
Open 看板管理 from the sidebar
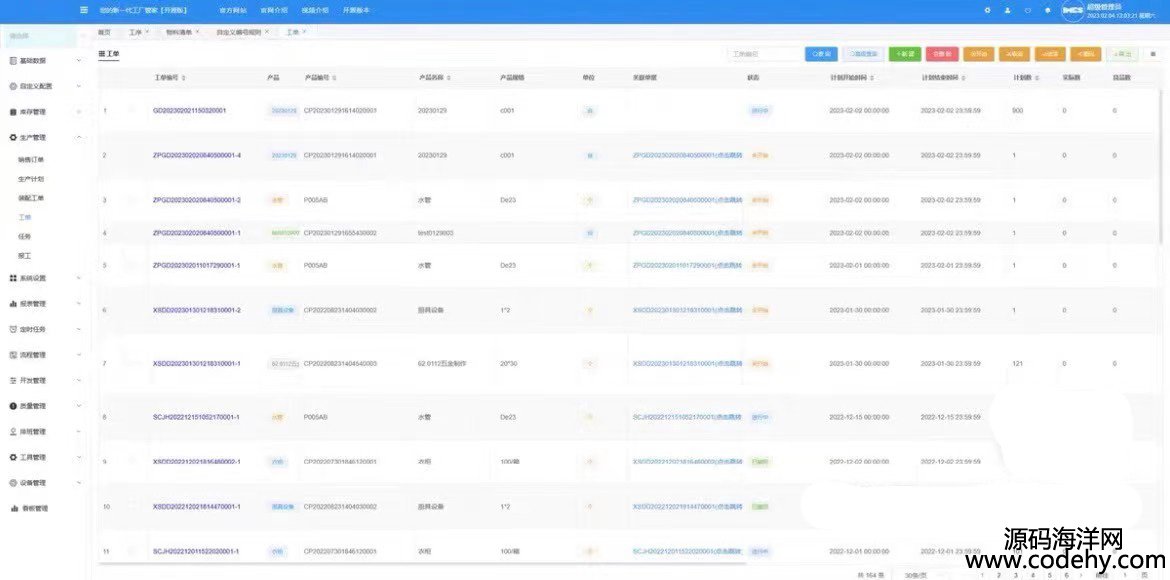pyautogui.click(x=34, y=508)
